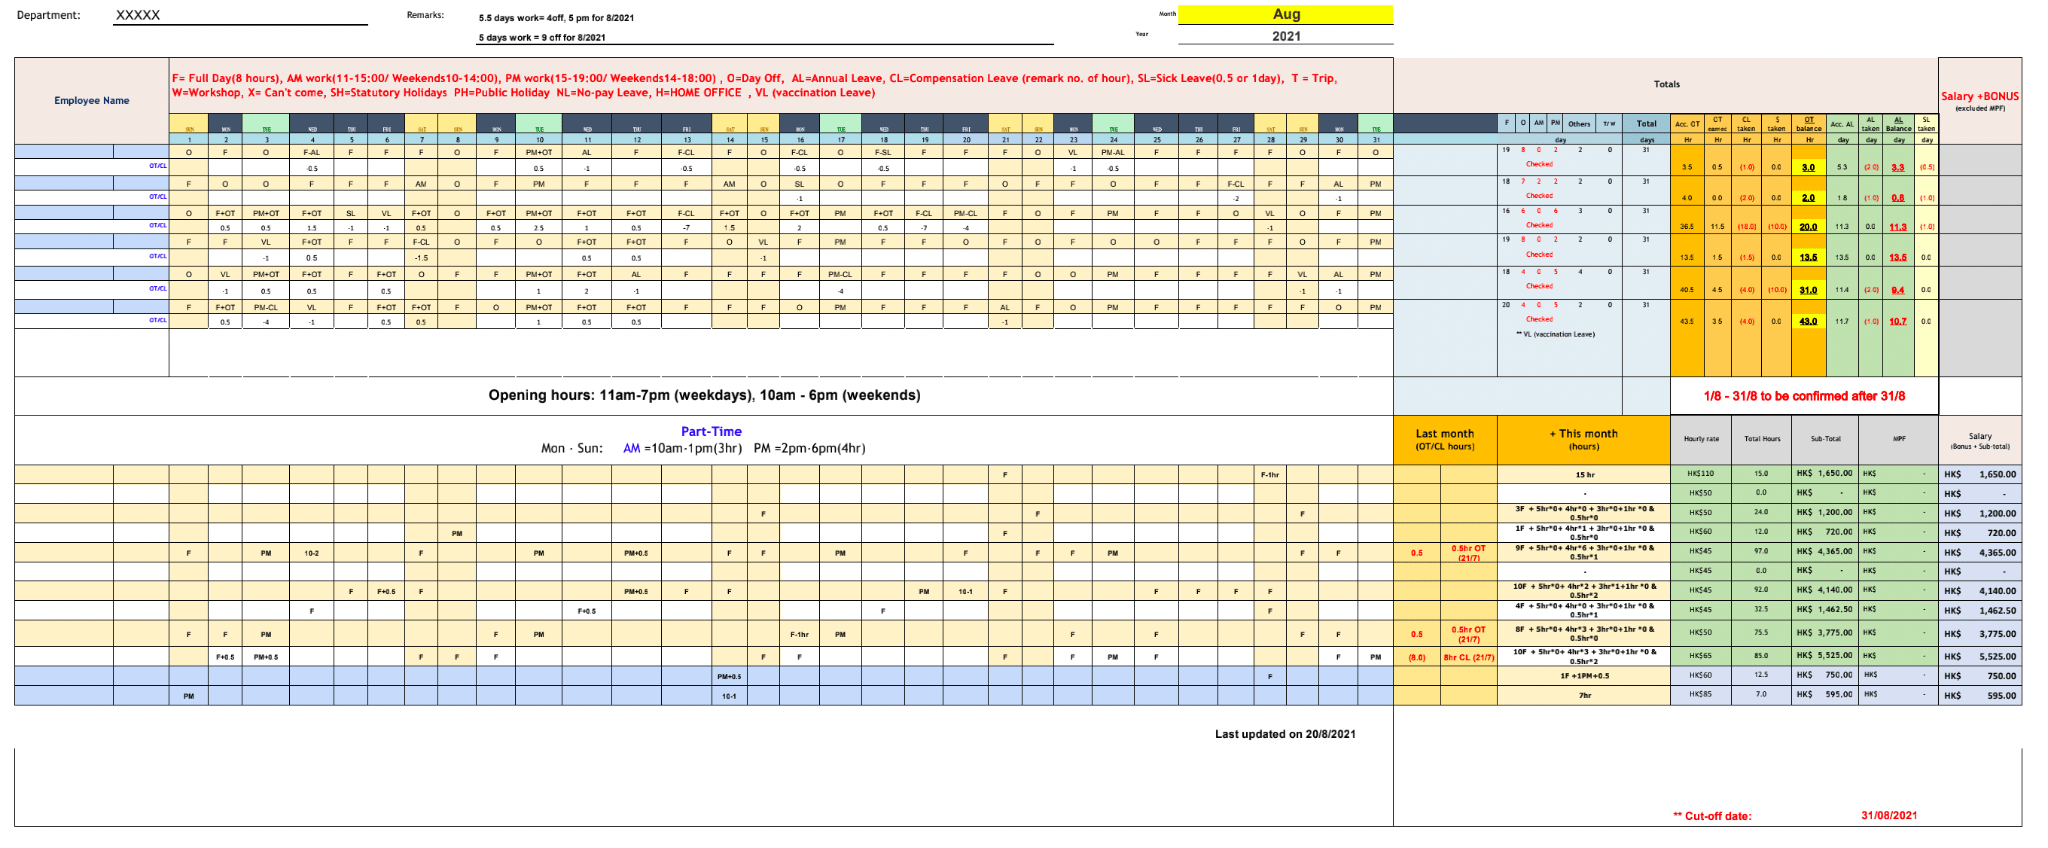Select the Employee Name header cell
The image size is (2048, 848).
[92, 100]
